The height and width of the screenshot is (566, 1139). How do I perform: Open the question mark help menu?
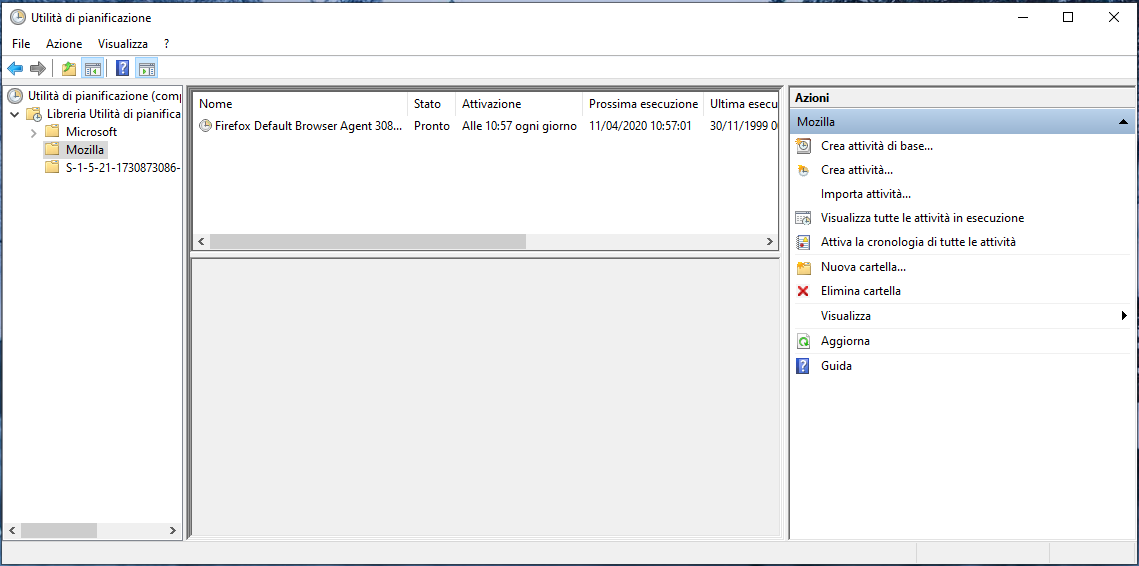[x=166, y=44]
